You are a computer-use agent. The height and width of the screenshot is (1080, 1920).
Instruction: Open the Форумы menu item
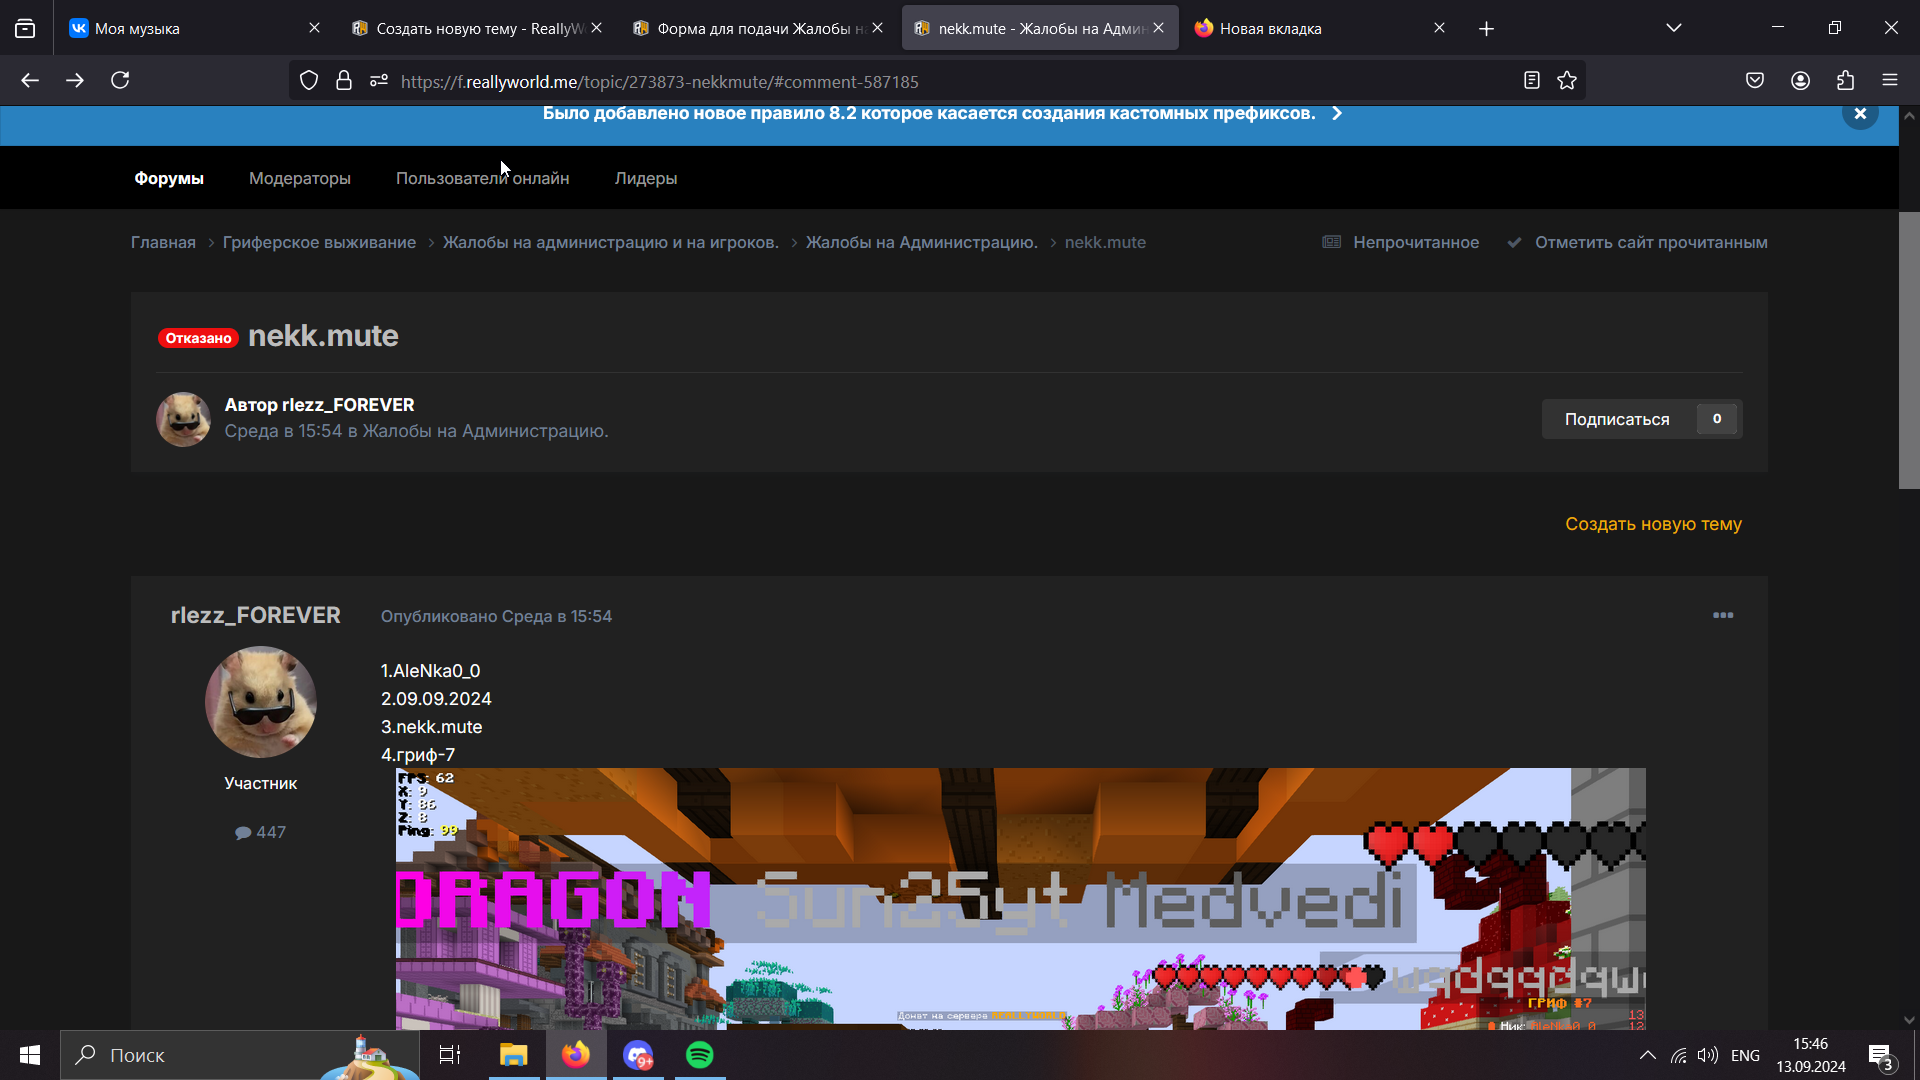169,178
